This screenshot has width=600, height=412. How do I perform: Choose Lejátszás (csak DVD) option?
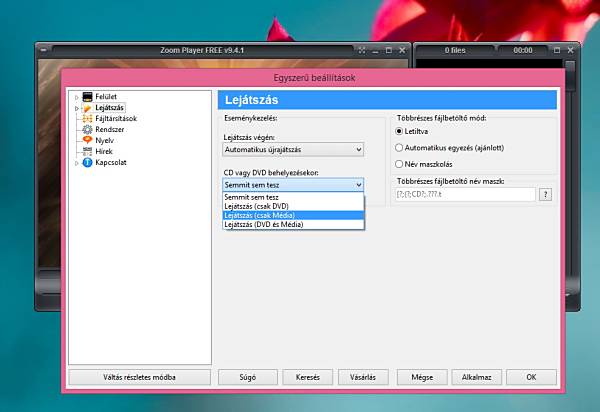click(293, 207)
